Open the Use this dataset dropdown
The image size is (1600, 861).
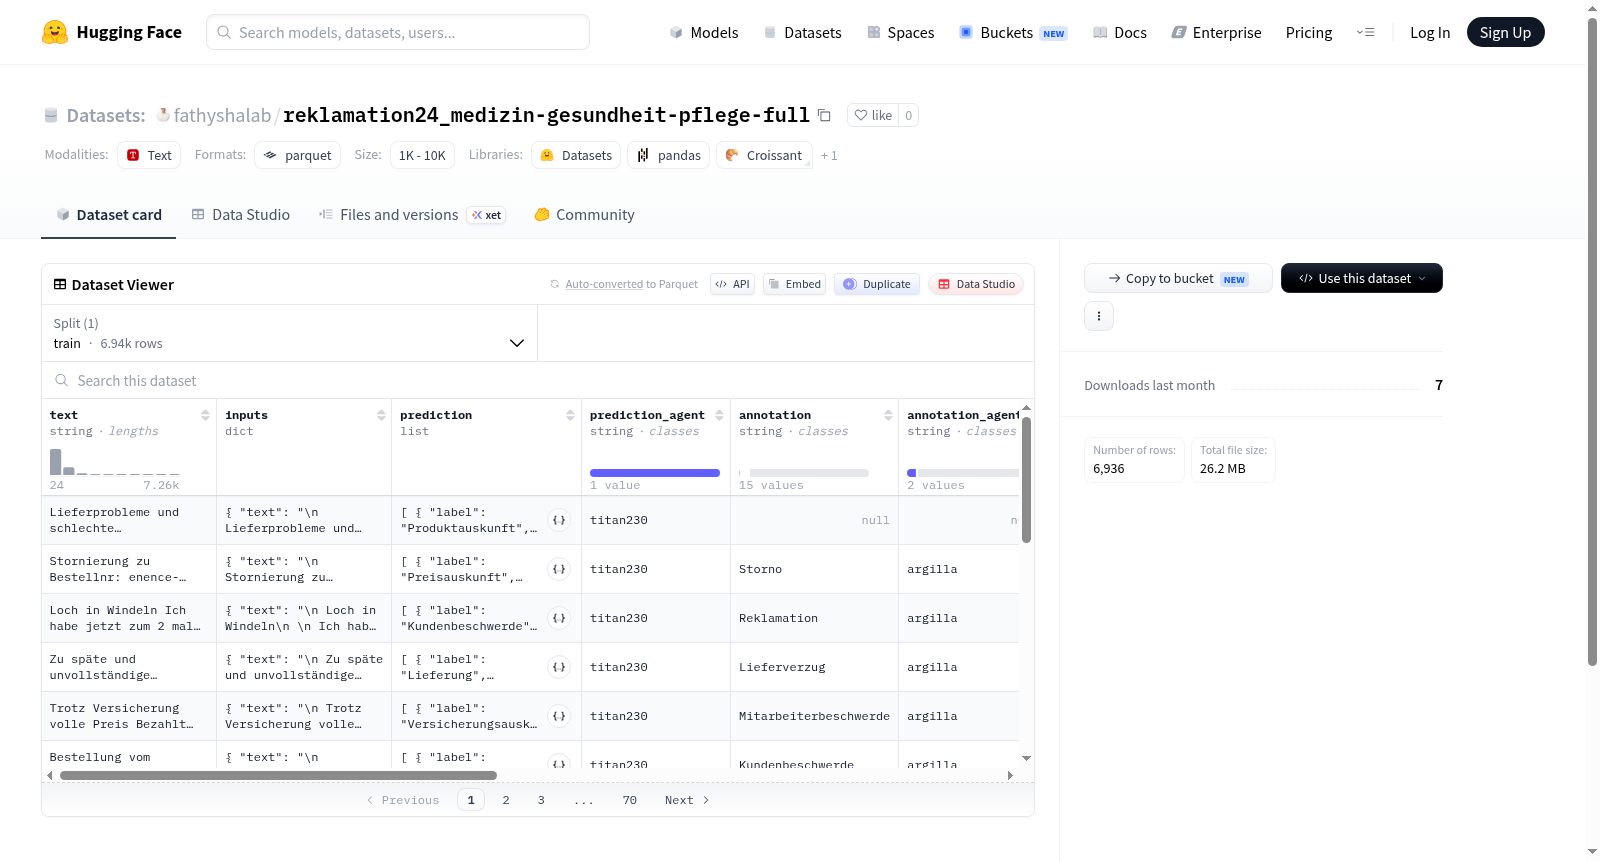(x=1361, y=278)
